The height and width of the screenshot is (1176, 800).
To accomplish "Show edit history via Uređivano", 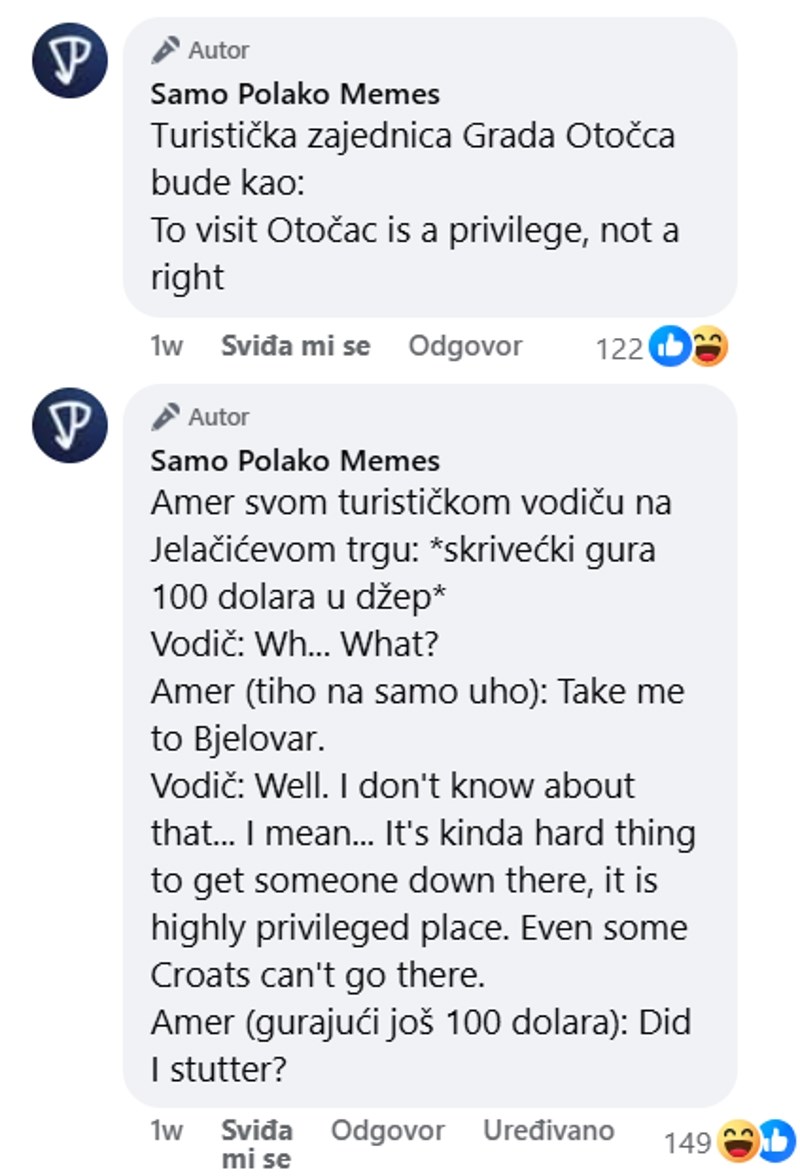I will point(548,1130).
